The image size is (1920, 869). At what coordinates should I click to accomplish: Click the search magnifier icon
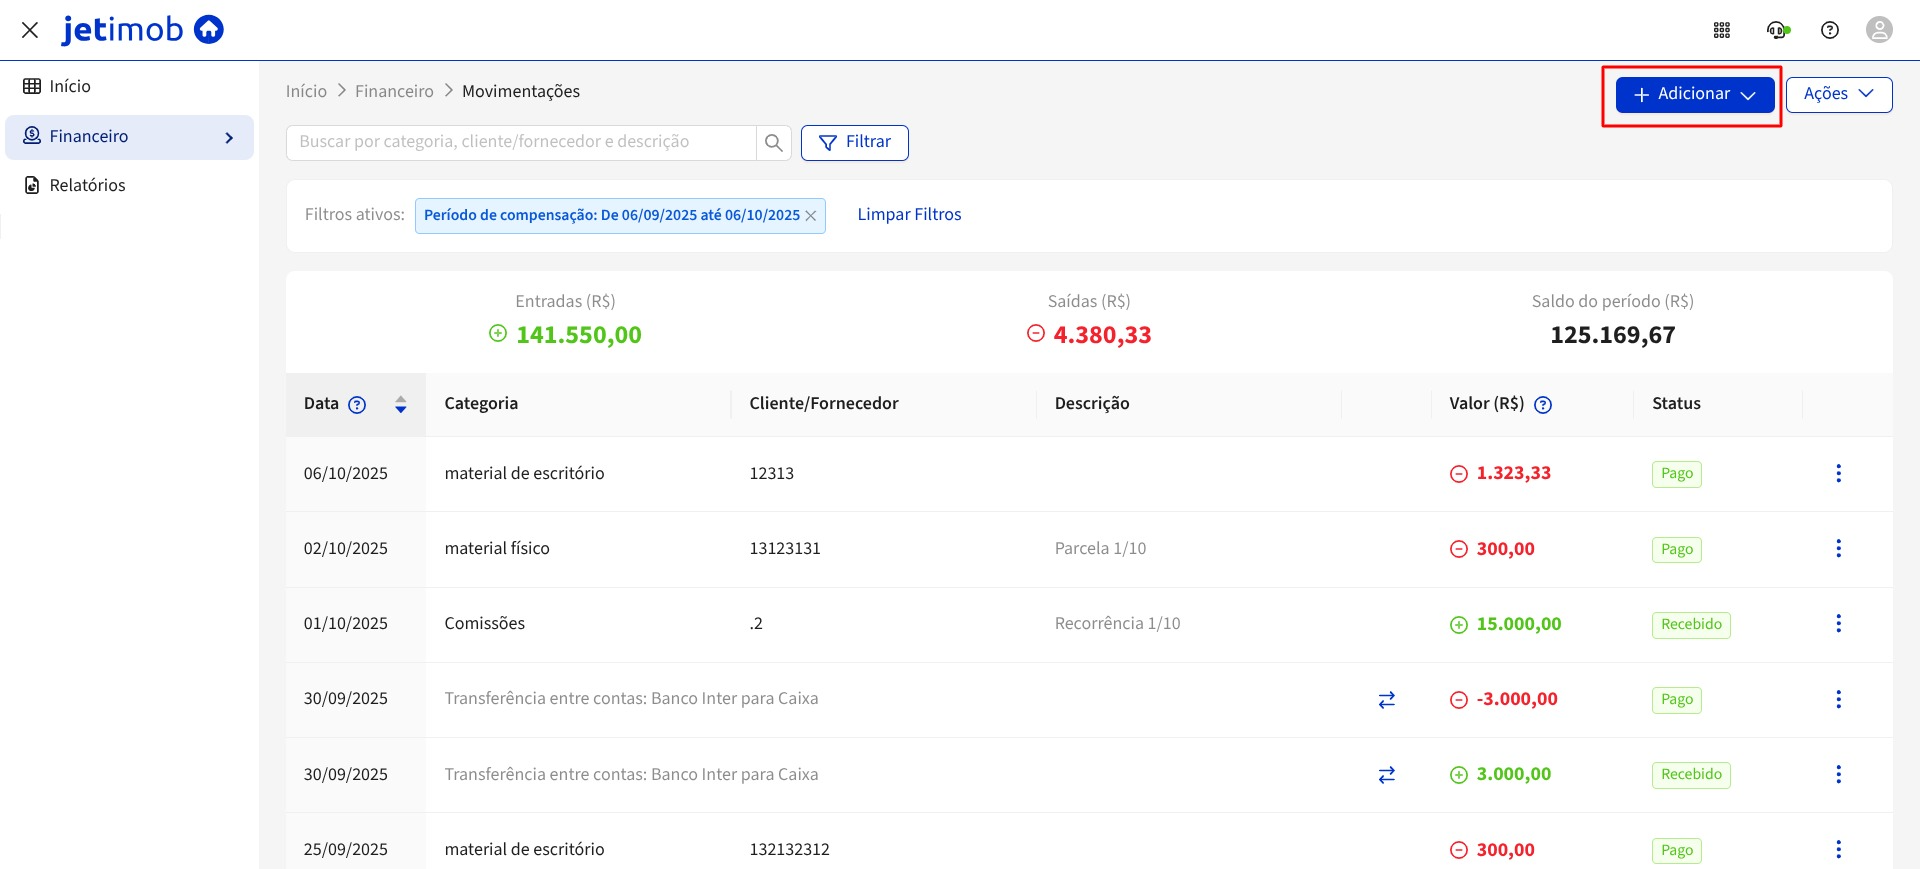coord(773,143)
